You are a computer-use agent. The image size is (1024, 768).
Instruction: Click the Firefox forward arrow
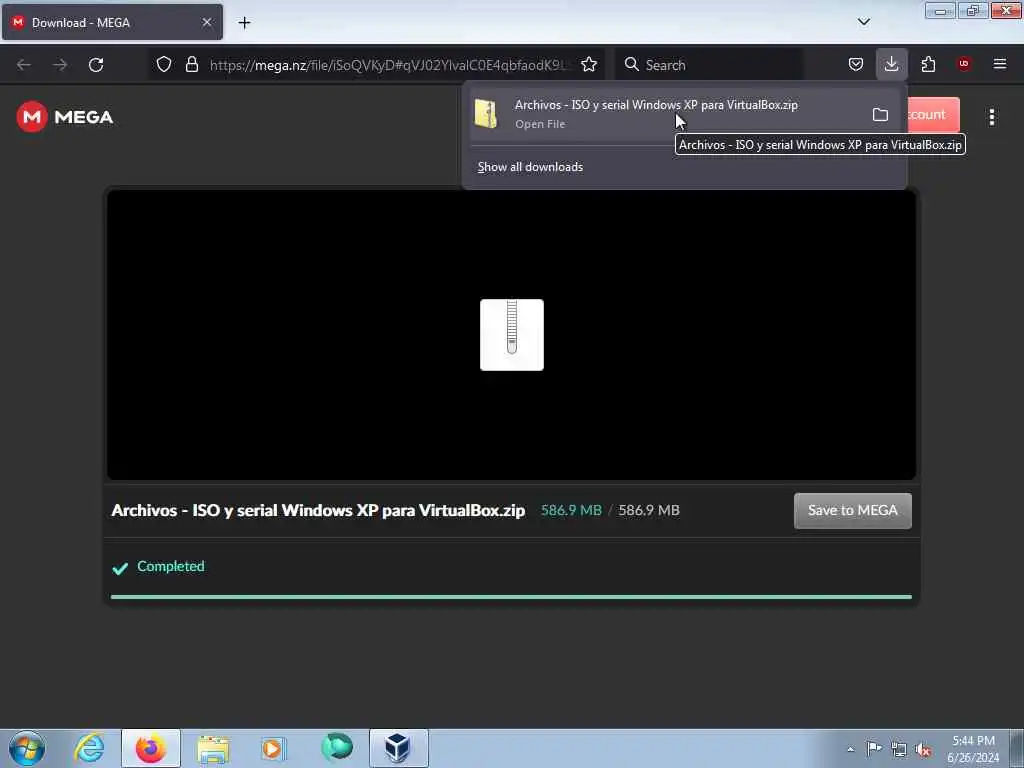pyautogui.click(x=60, y=65)
